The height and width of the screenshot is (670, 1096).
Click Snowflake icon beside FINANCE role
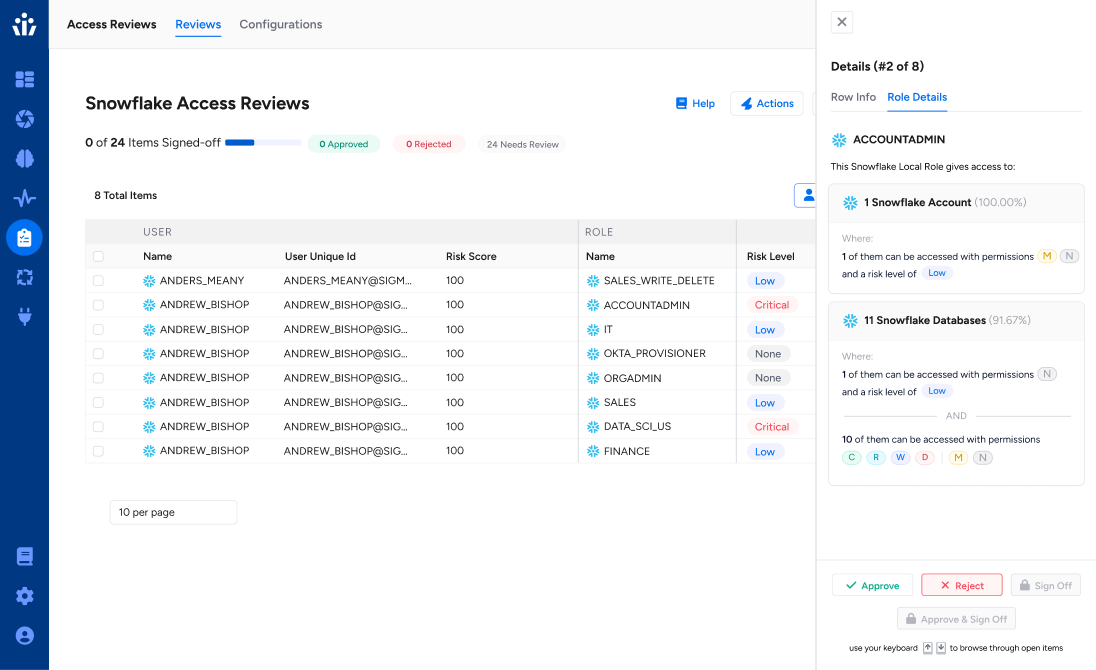click(x=593, y=451)
